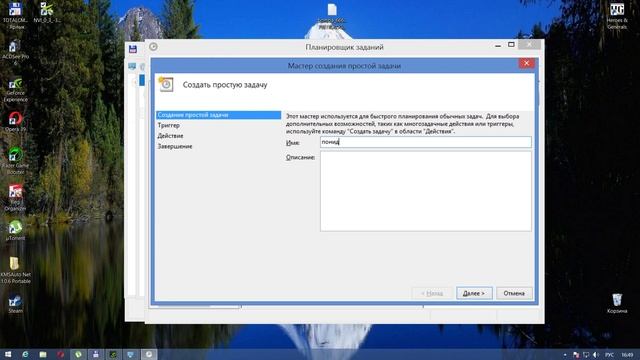The image size is (640, 360).
Task: Click the Планировщик заданий title bar clock icon
Action: coord(153,47)
